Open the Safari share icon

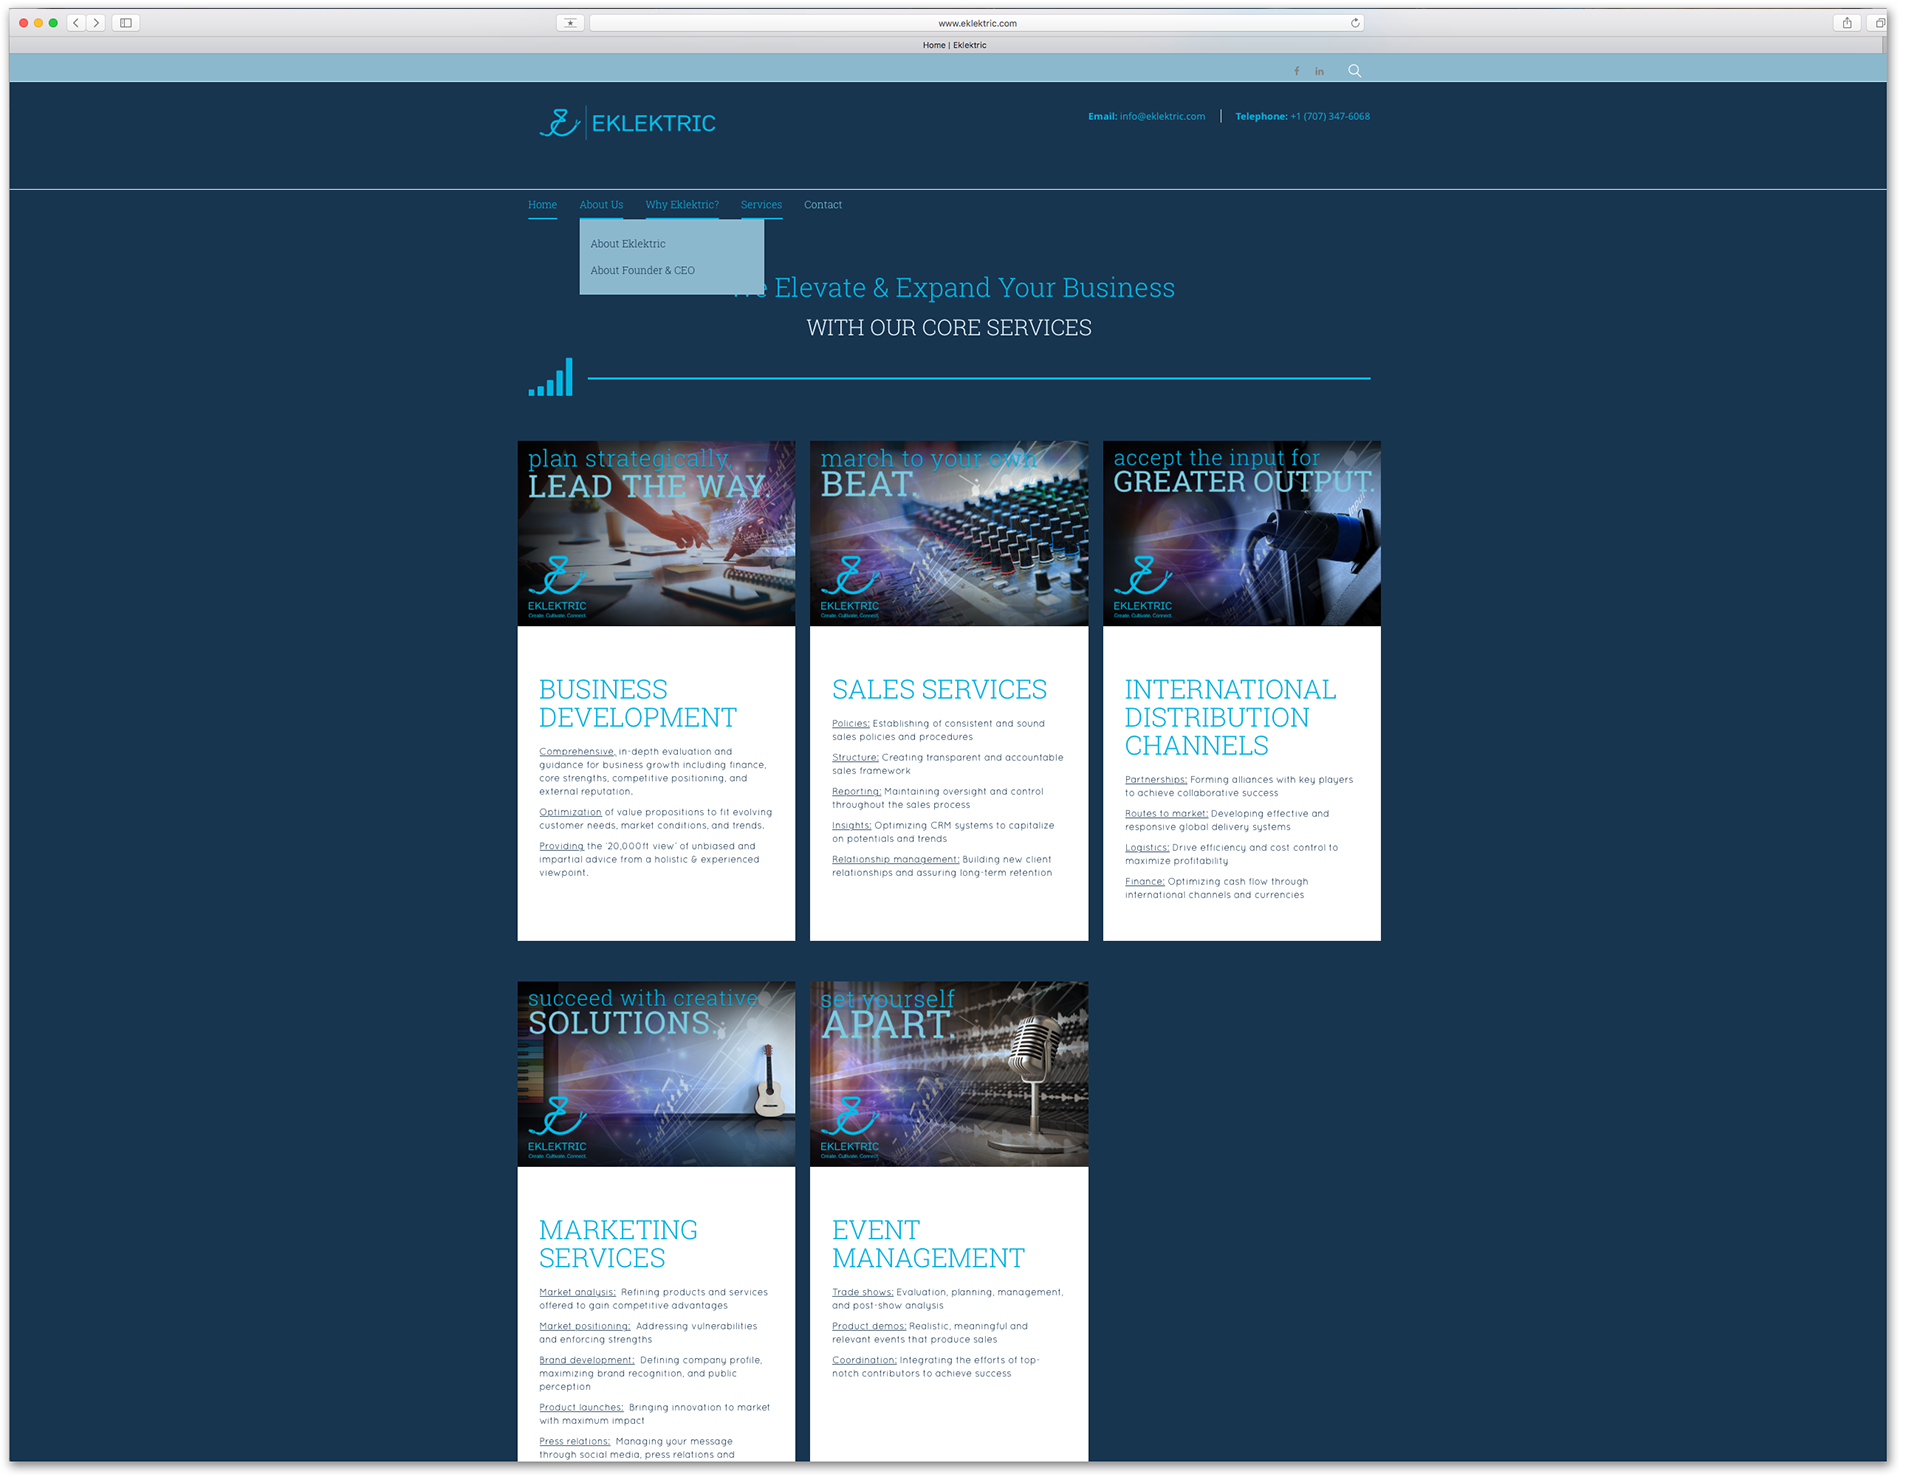[1846, 23]
